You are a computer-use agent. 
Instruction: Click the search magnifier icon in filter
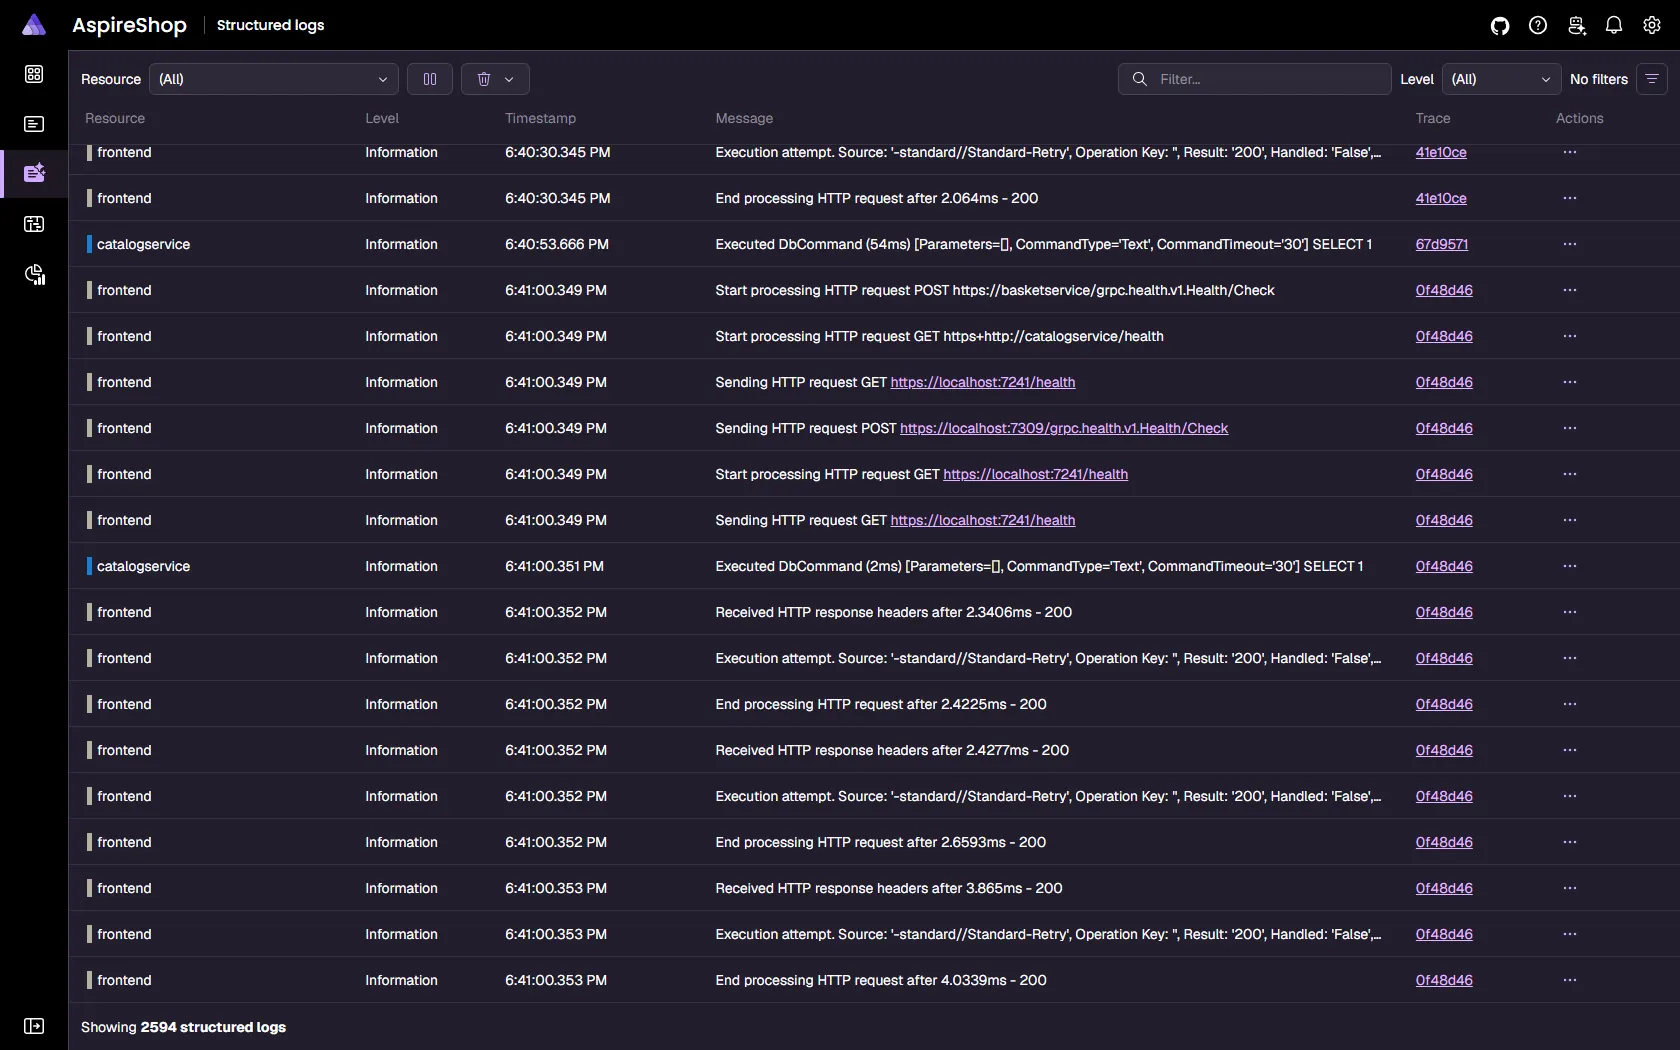click(x=1139, y=79)
